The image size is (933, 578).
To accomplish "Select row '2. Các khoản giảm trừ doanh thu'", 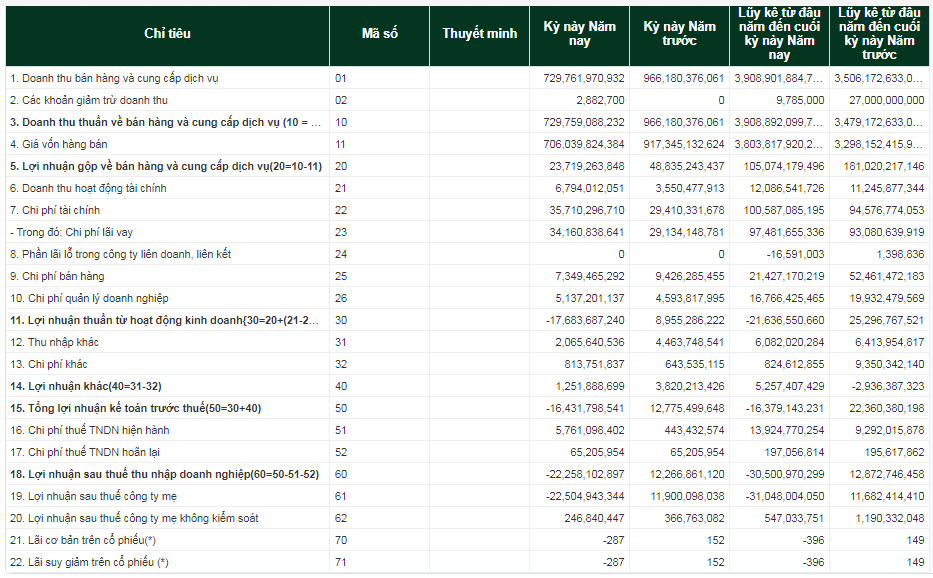I will (x=467, y=100).
